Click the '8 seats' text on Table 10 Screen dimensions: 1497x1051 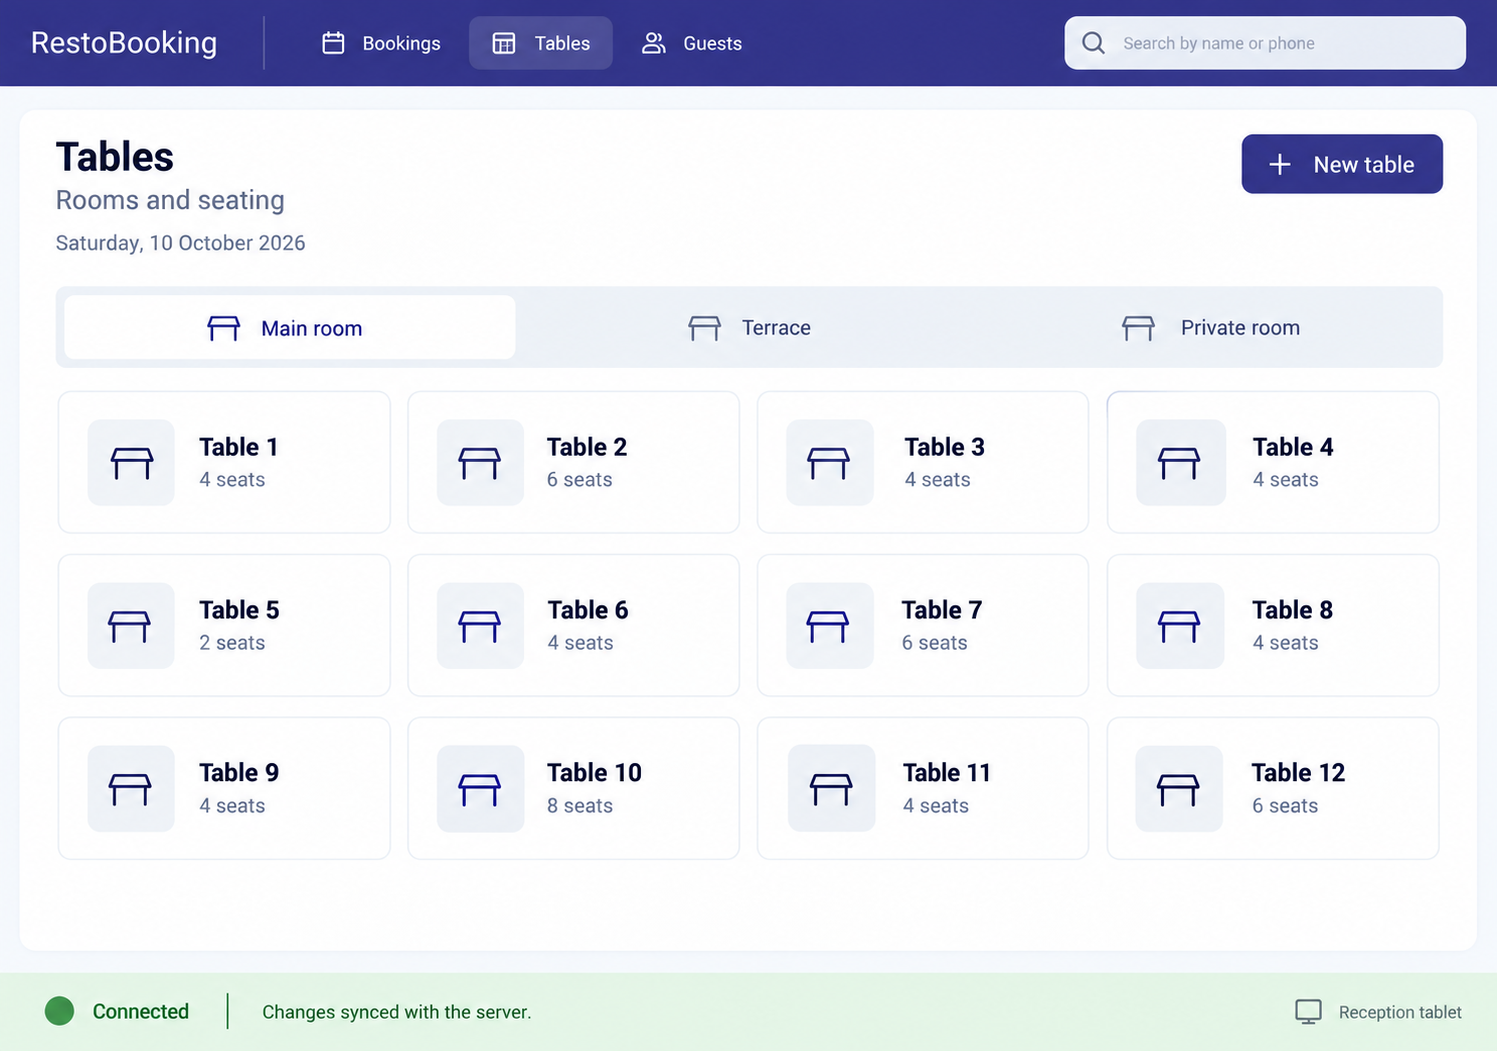pos(580,806)
